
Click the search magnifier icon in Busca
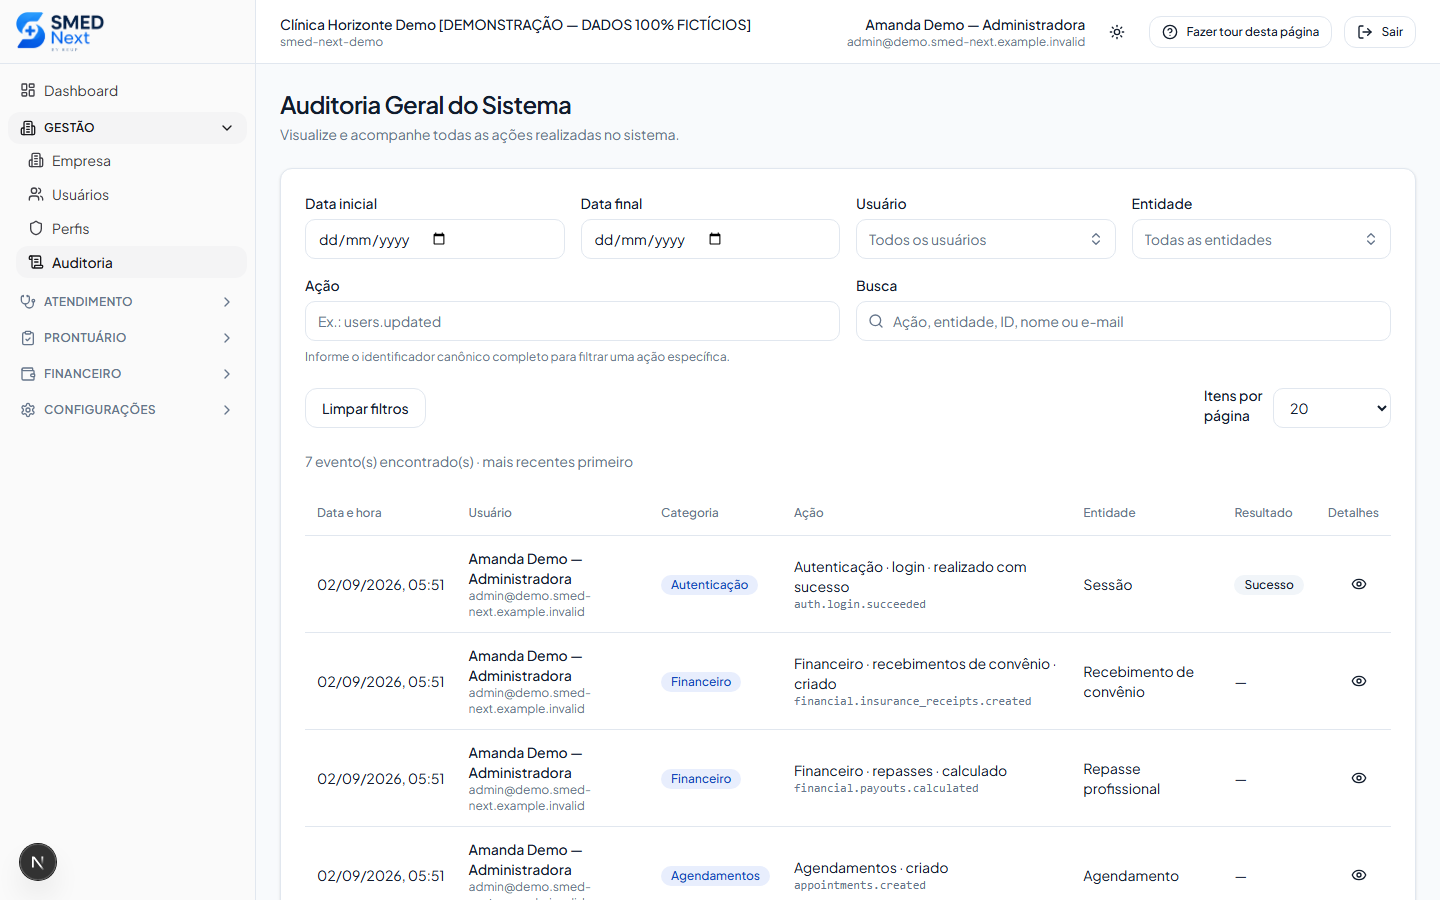point(876,321)
